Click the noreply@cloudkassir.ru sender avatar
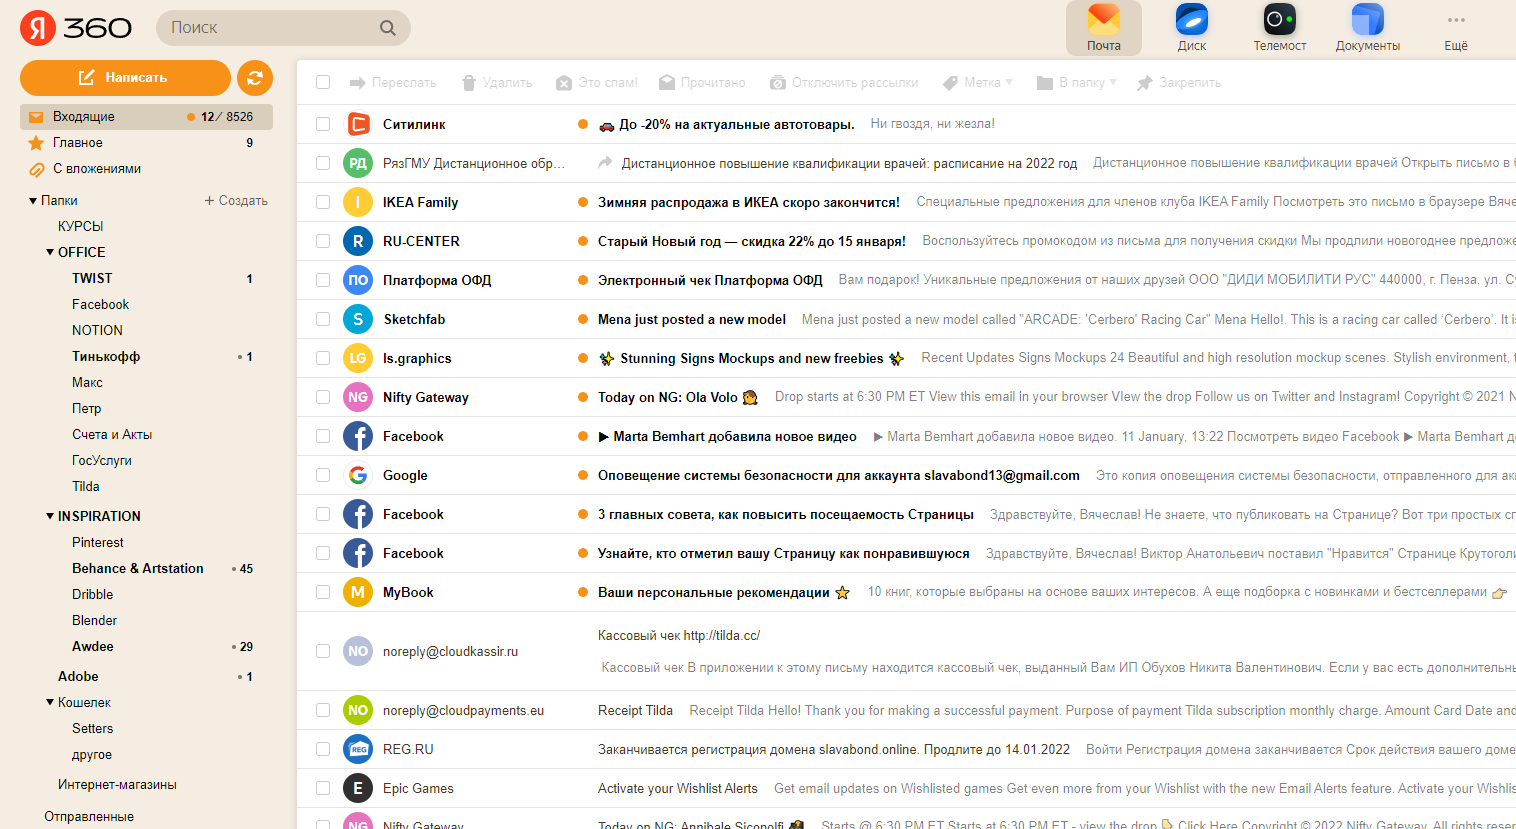Screen dimensions: 1516x829 pos(358,651)
